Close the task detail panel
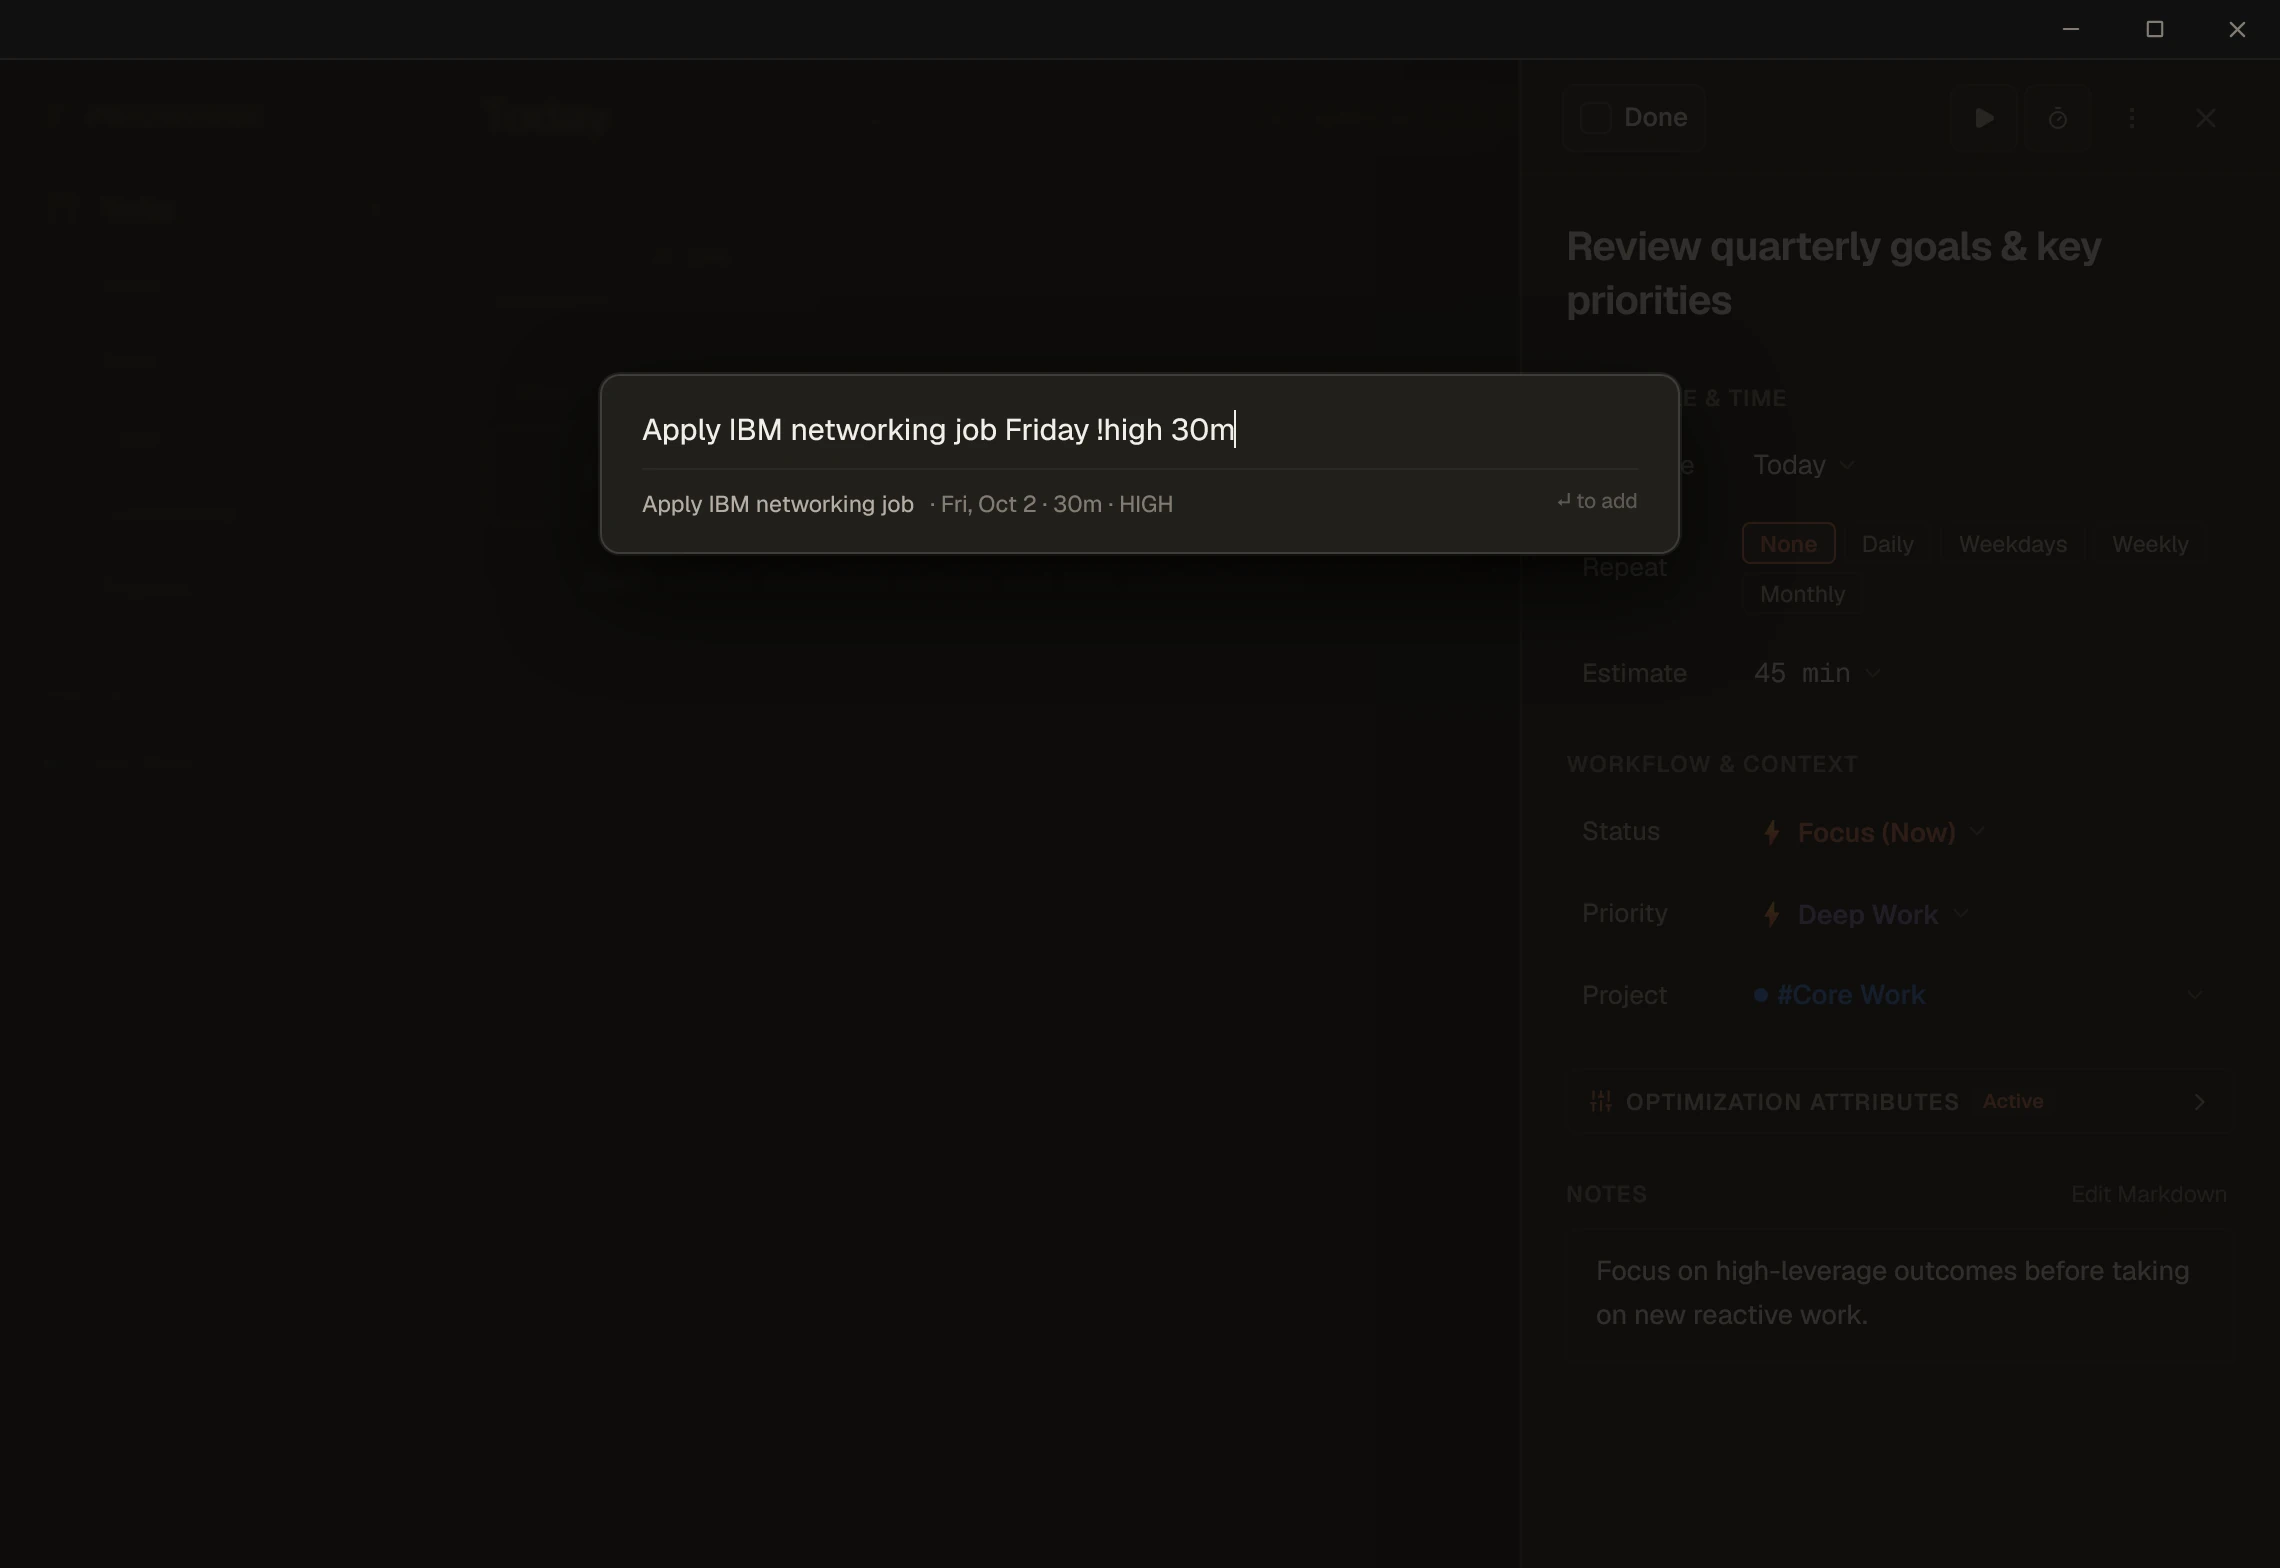This screenshot has width=2280, height=1568. [2206, 118]
